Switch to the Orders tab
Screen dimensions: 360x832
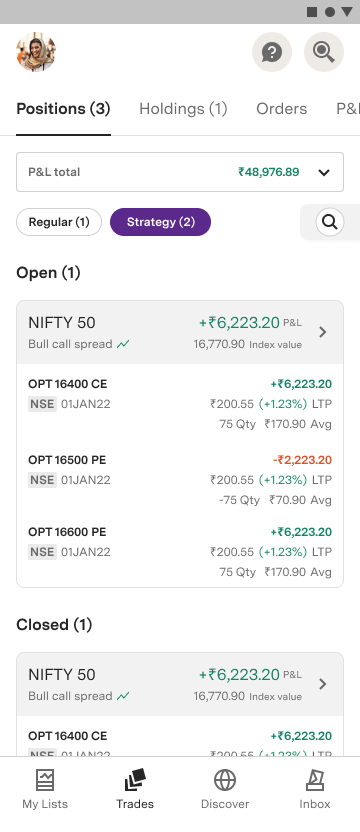[x=281, y=109]
